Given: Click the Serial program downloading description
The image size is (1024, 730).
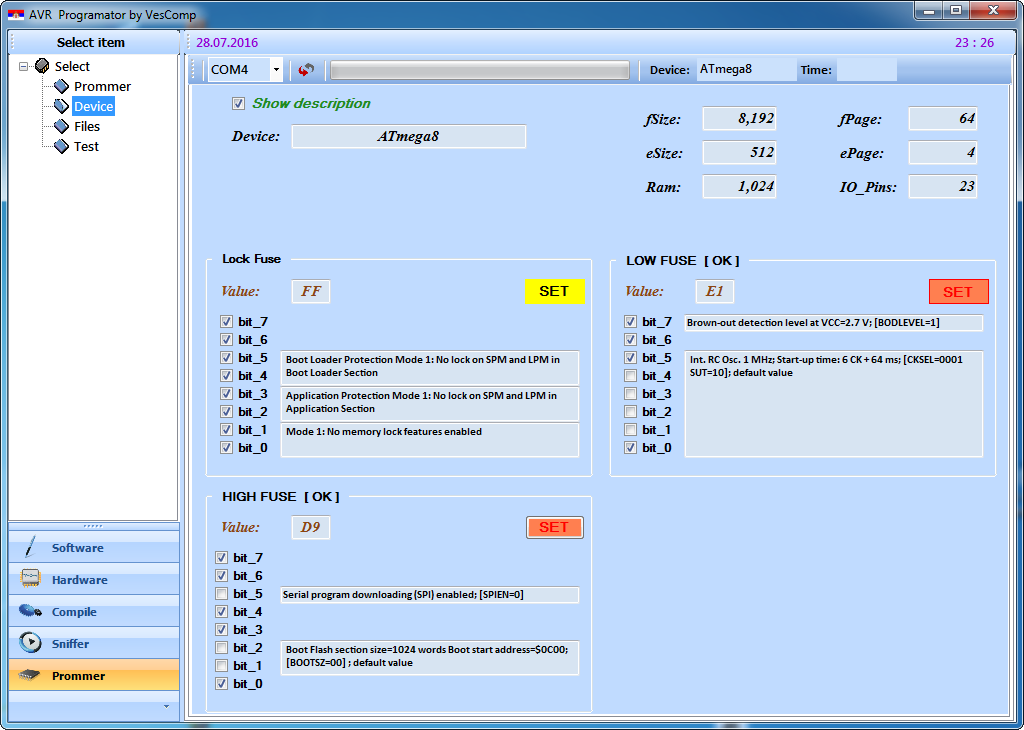Looking at the screenshot, I should 430,595.
